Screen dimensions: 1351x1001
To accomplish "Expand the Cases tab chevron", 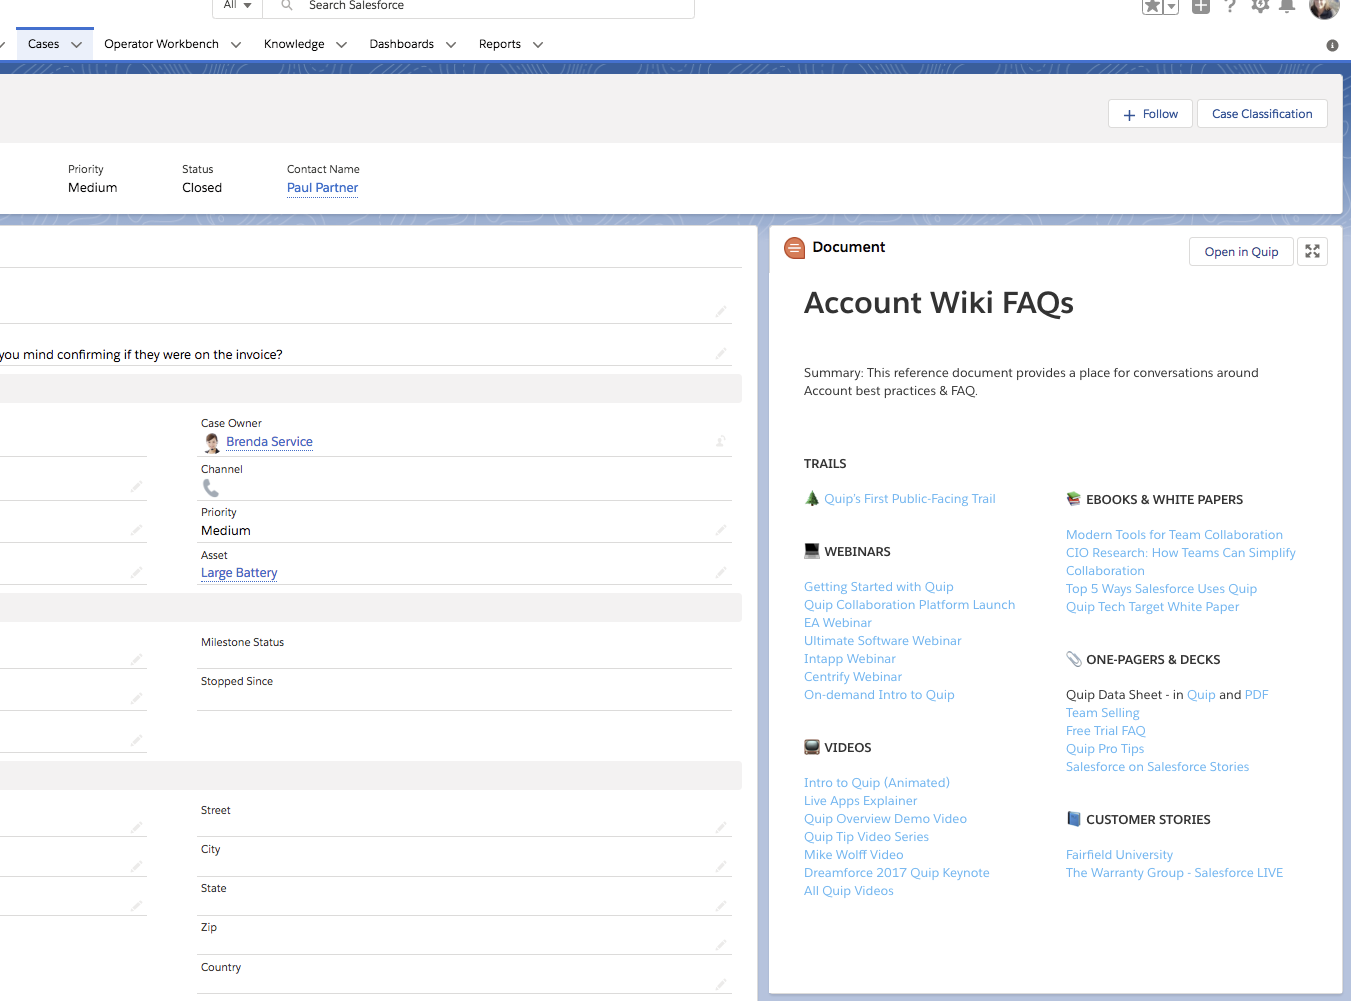I will [x=76, y=45].
